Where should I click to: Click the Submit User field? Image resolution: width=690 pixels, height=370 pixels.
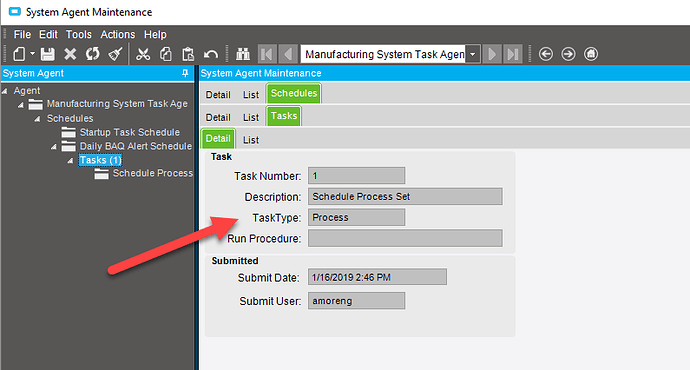pos(356,301)
